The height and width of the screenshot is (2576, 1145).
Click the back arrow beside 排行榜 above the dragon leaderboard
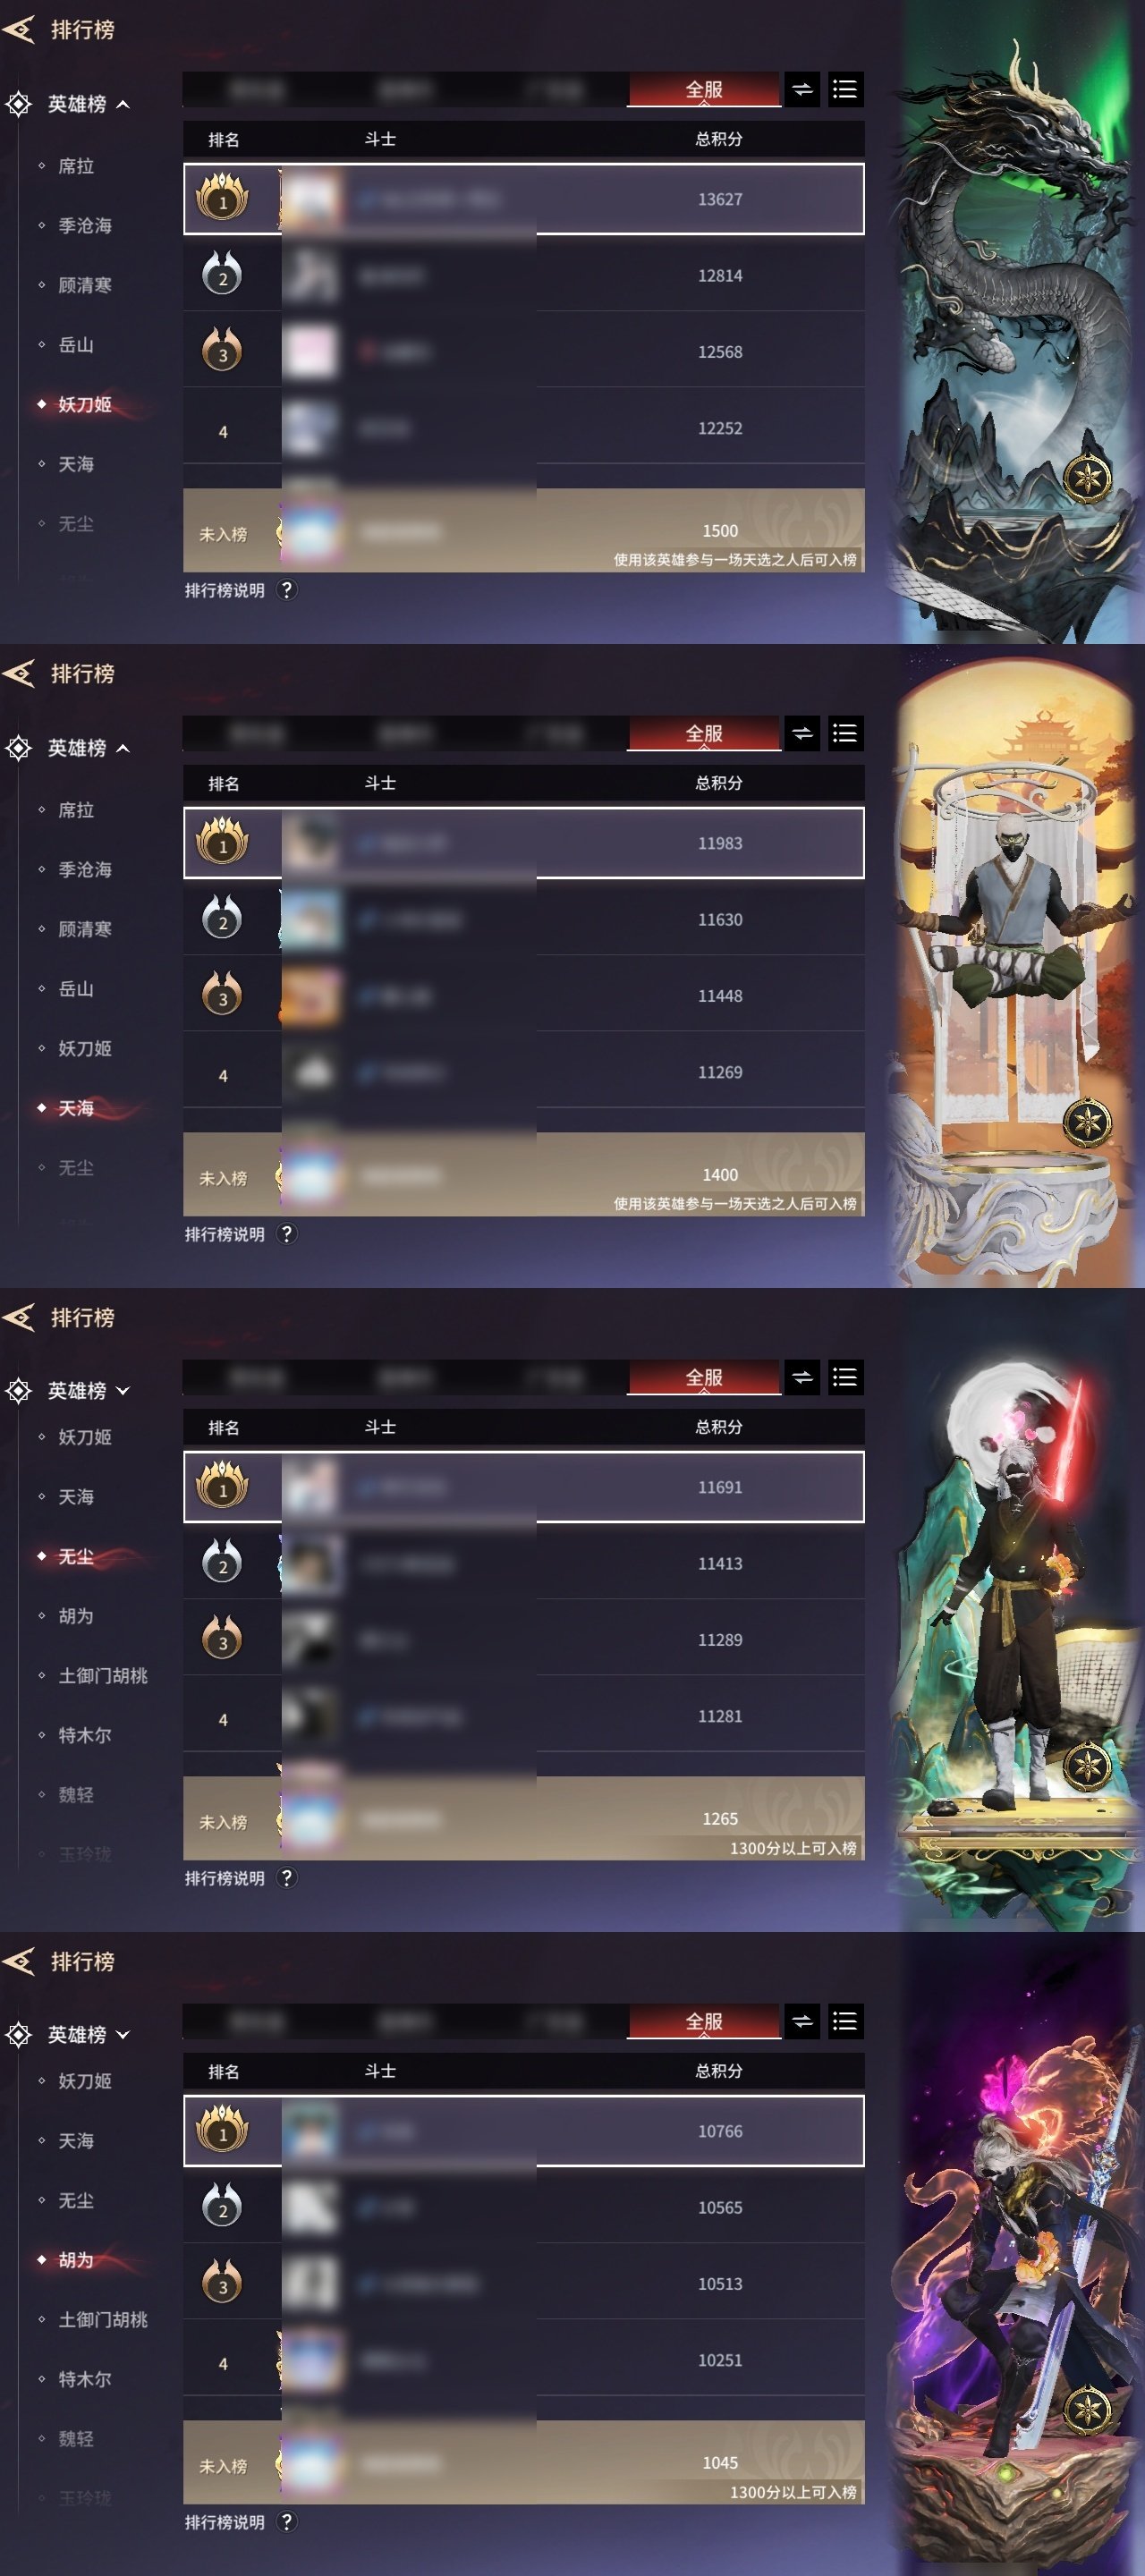pos(19,30)
